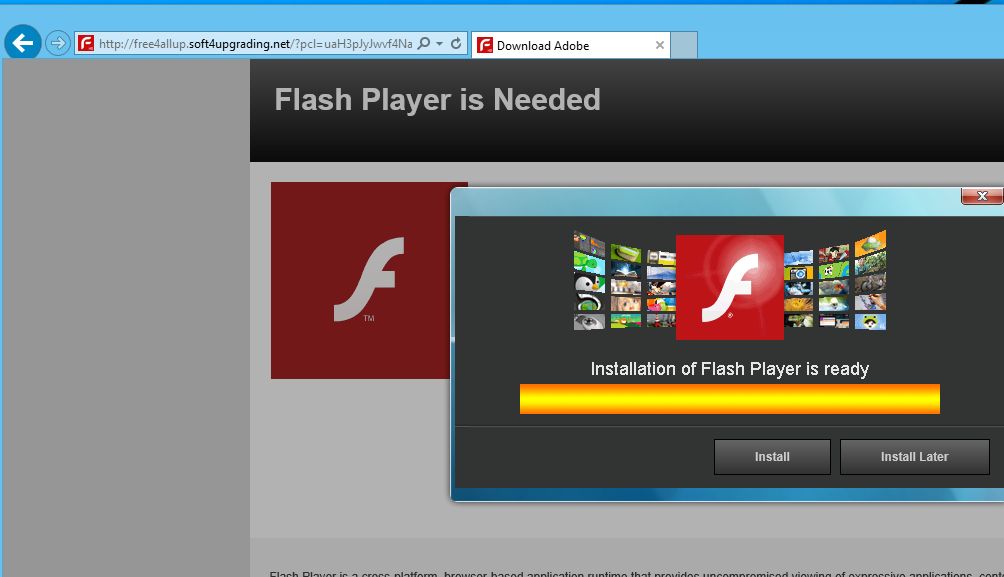Click the Installation of Flash Player is ready text
Viewport: 1004px width, 577px height.
(x=729, y=369)
